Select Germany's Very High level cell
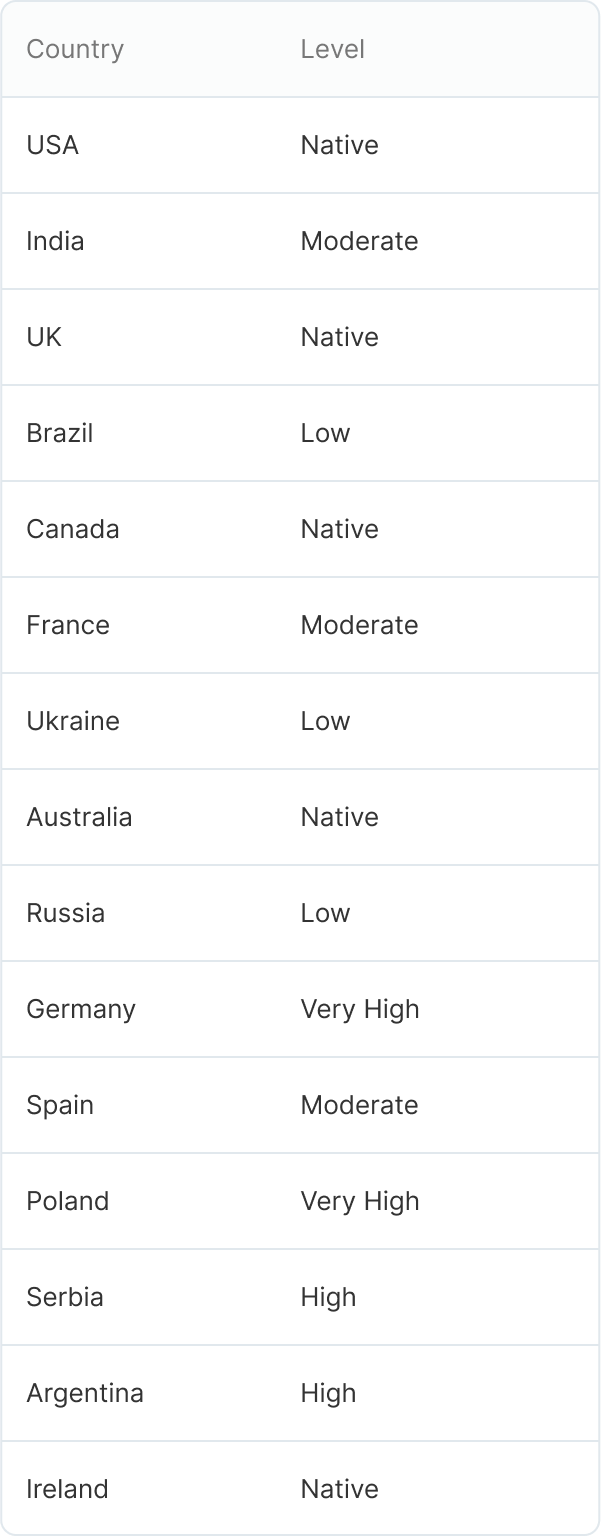Image resolution: width=601 pixels, height=1536 pixels. pos(360,1009)
